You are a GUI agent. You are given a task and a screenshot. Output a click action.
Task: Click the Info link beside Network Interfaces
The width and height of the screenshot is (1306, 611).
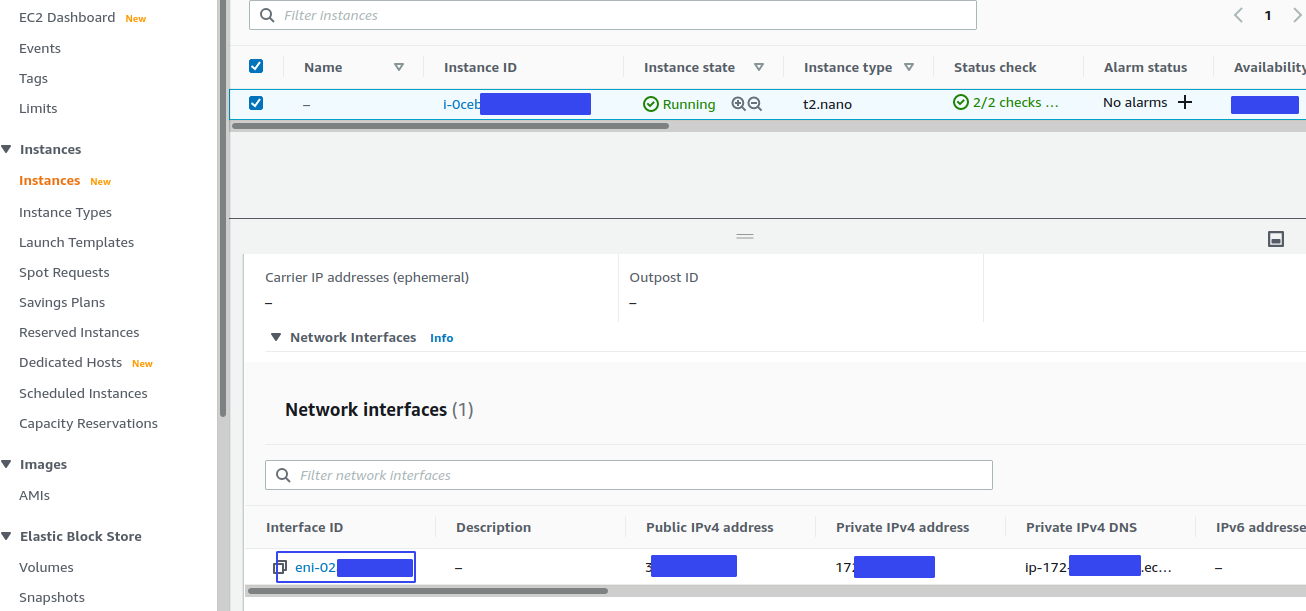[x=441, y=338]
